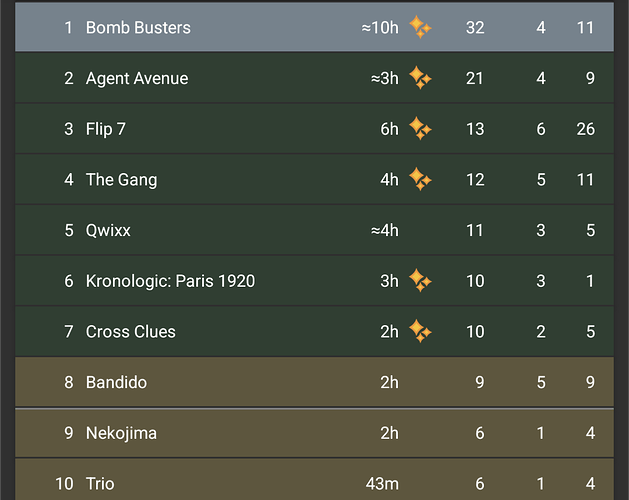Select the Nekojima row title

point(121,433)
